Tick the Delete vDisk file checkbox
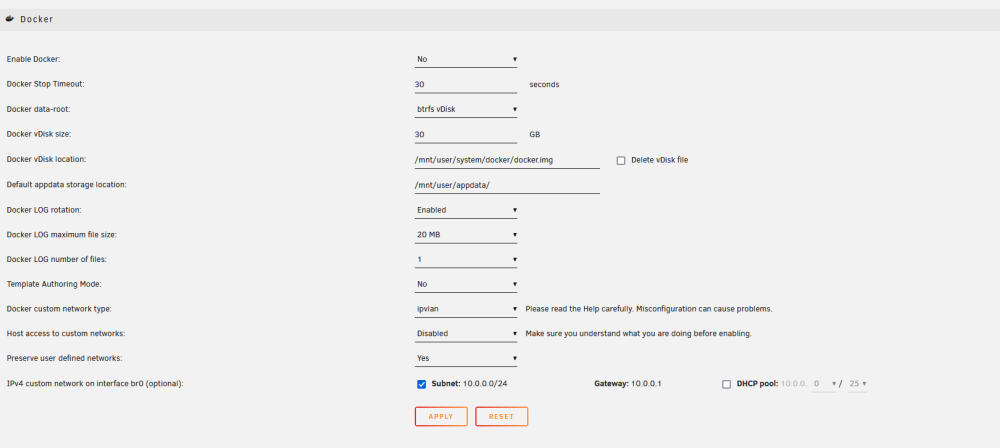Screen dimensions: 1000x448 [x=621, y=161]
